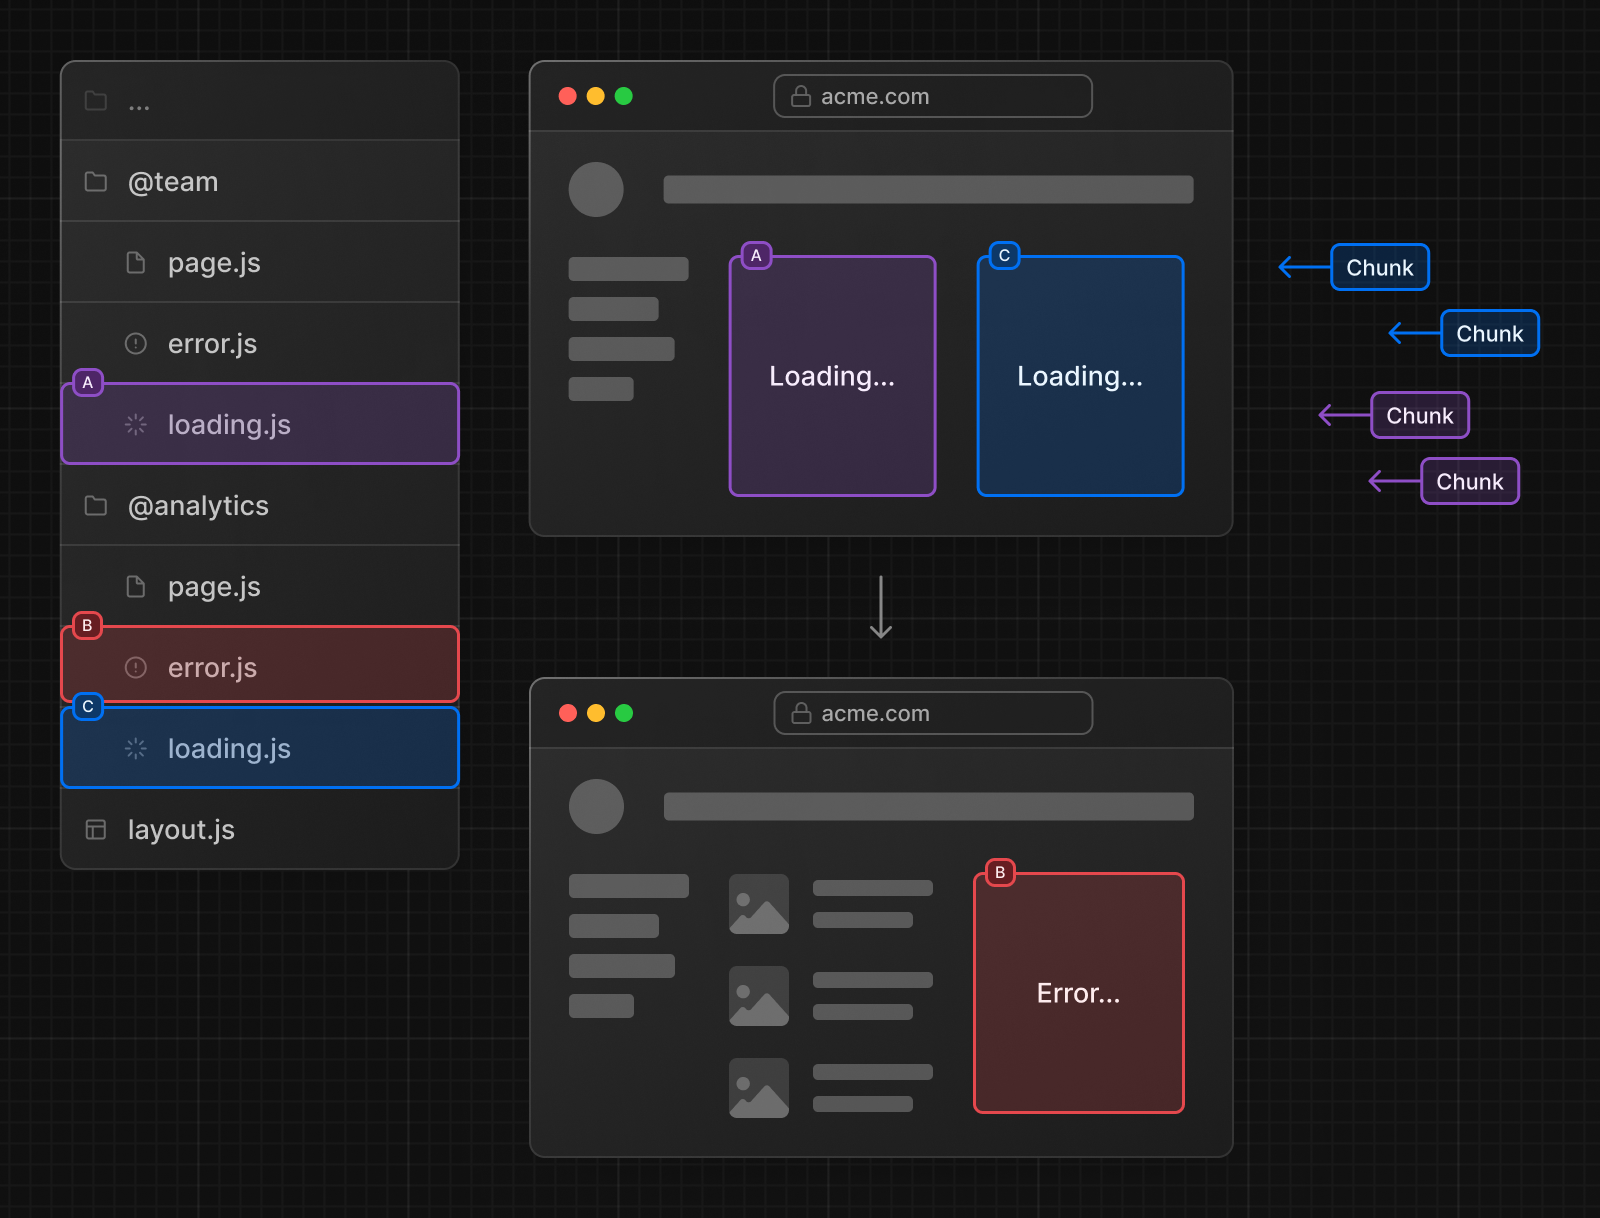Viewport: 1600px width, 1218px height.
Task: Click the badge B on the highlighted error.js row
Action: (87, 626)
